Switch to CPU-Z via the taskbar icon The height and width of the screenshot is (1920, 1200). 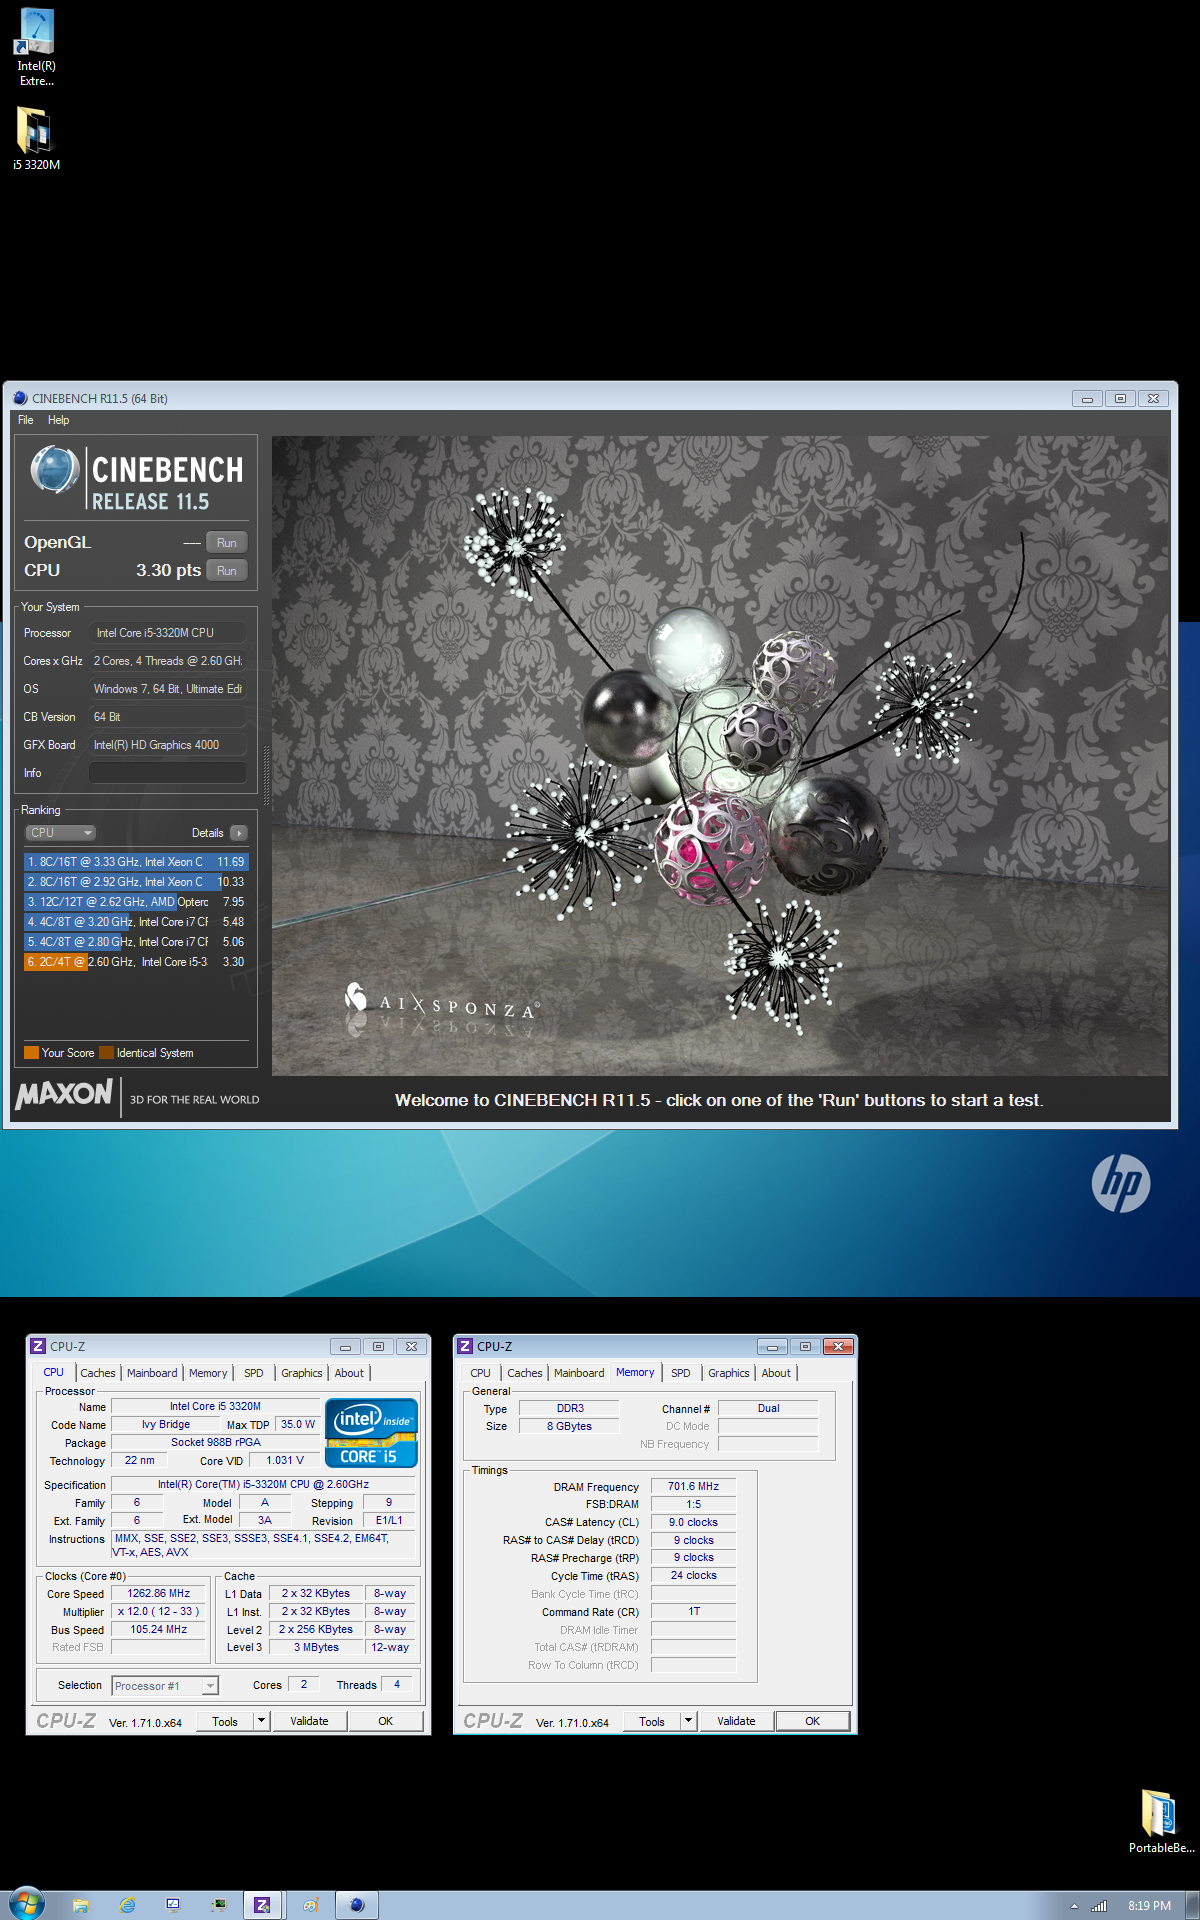point(262,1905)
